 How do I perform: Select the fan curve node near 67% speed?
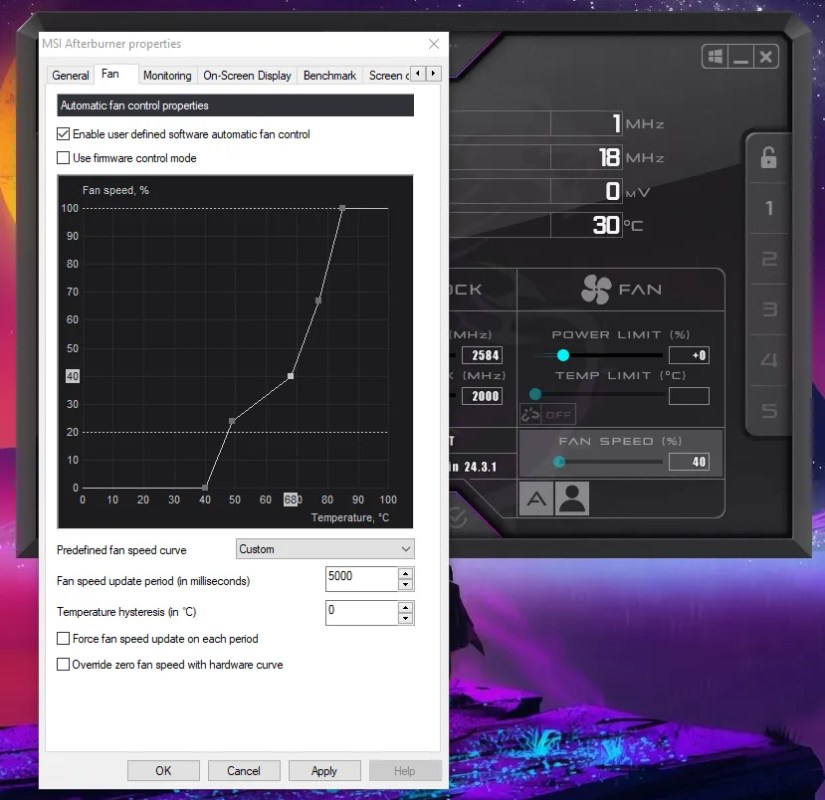click(x=318, y=301)
